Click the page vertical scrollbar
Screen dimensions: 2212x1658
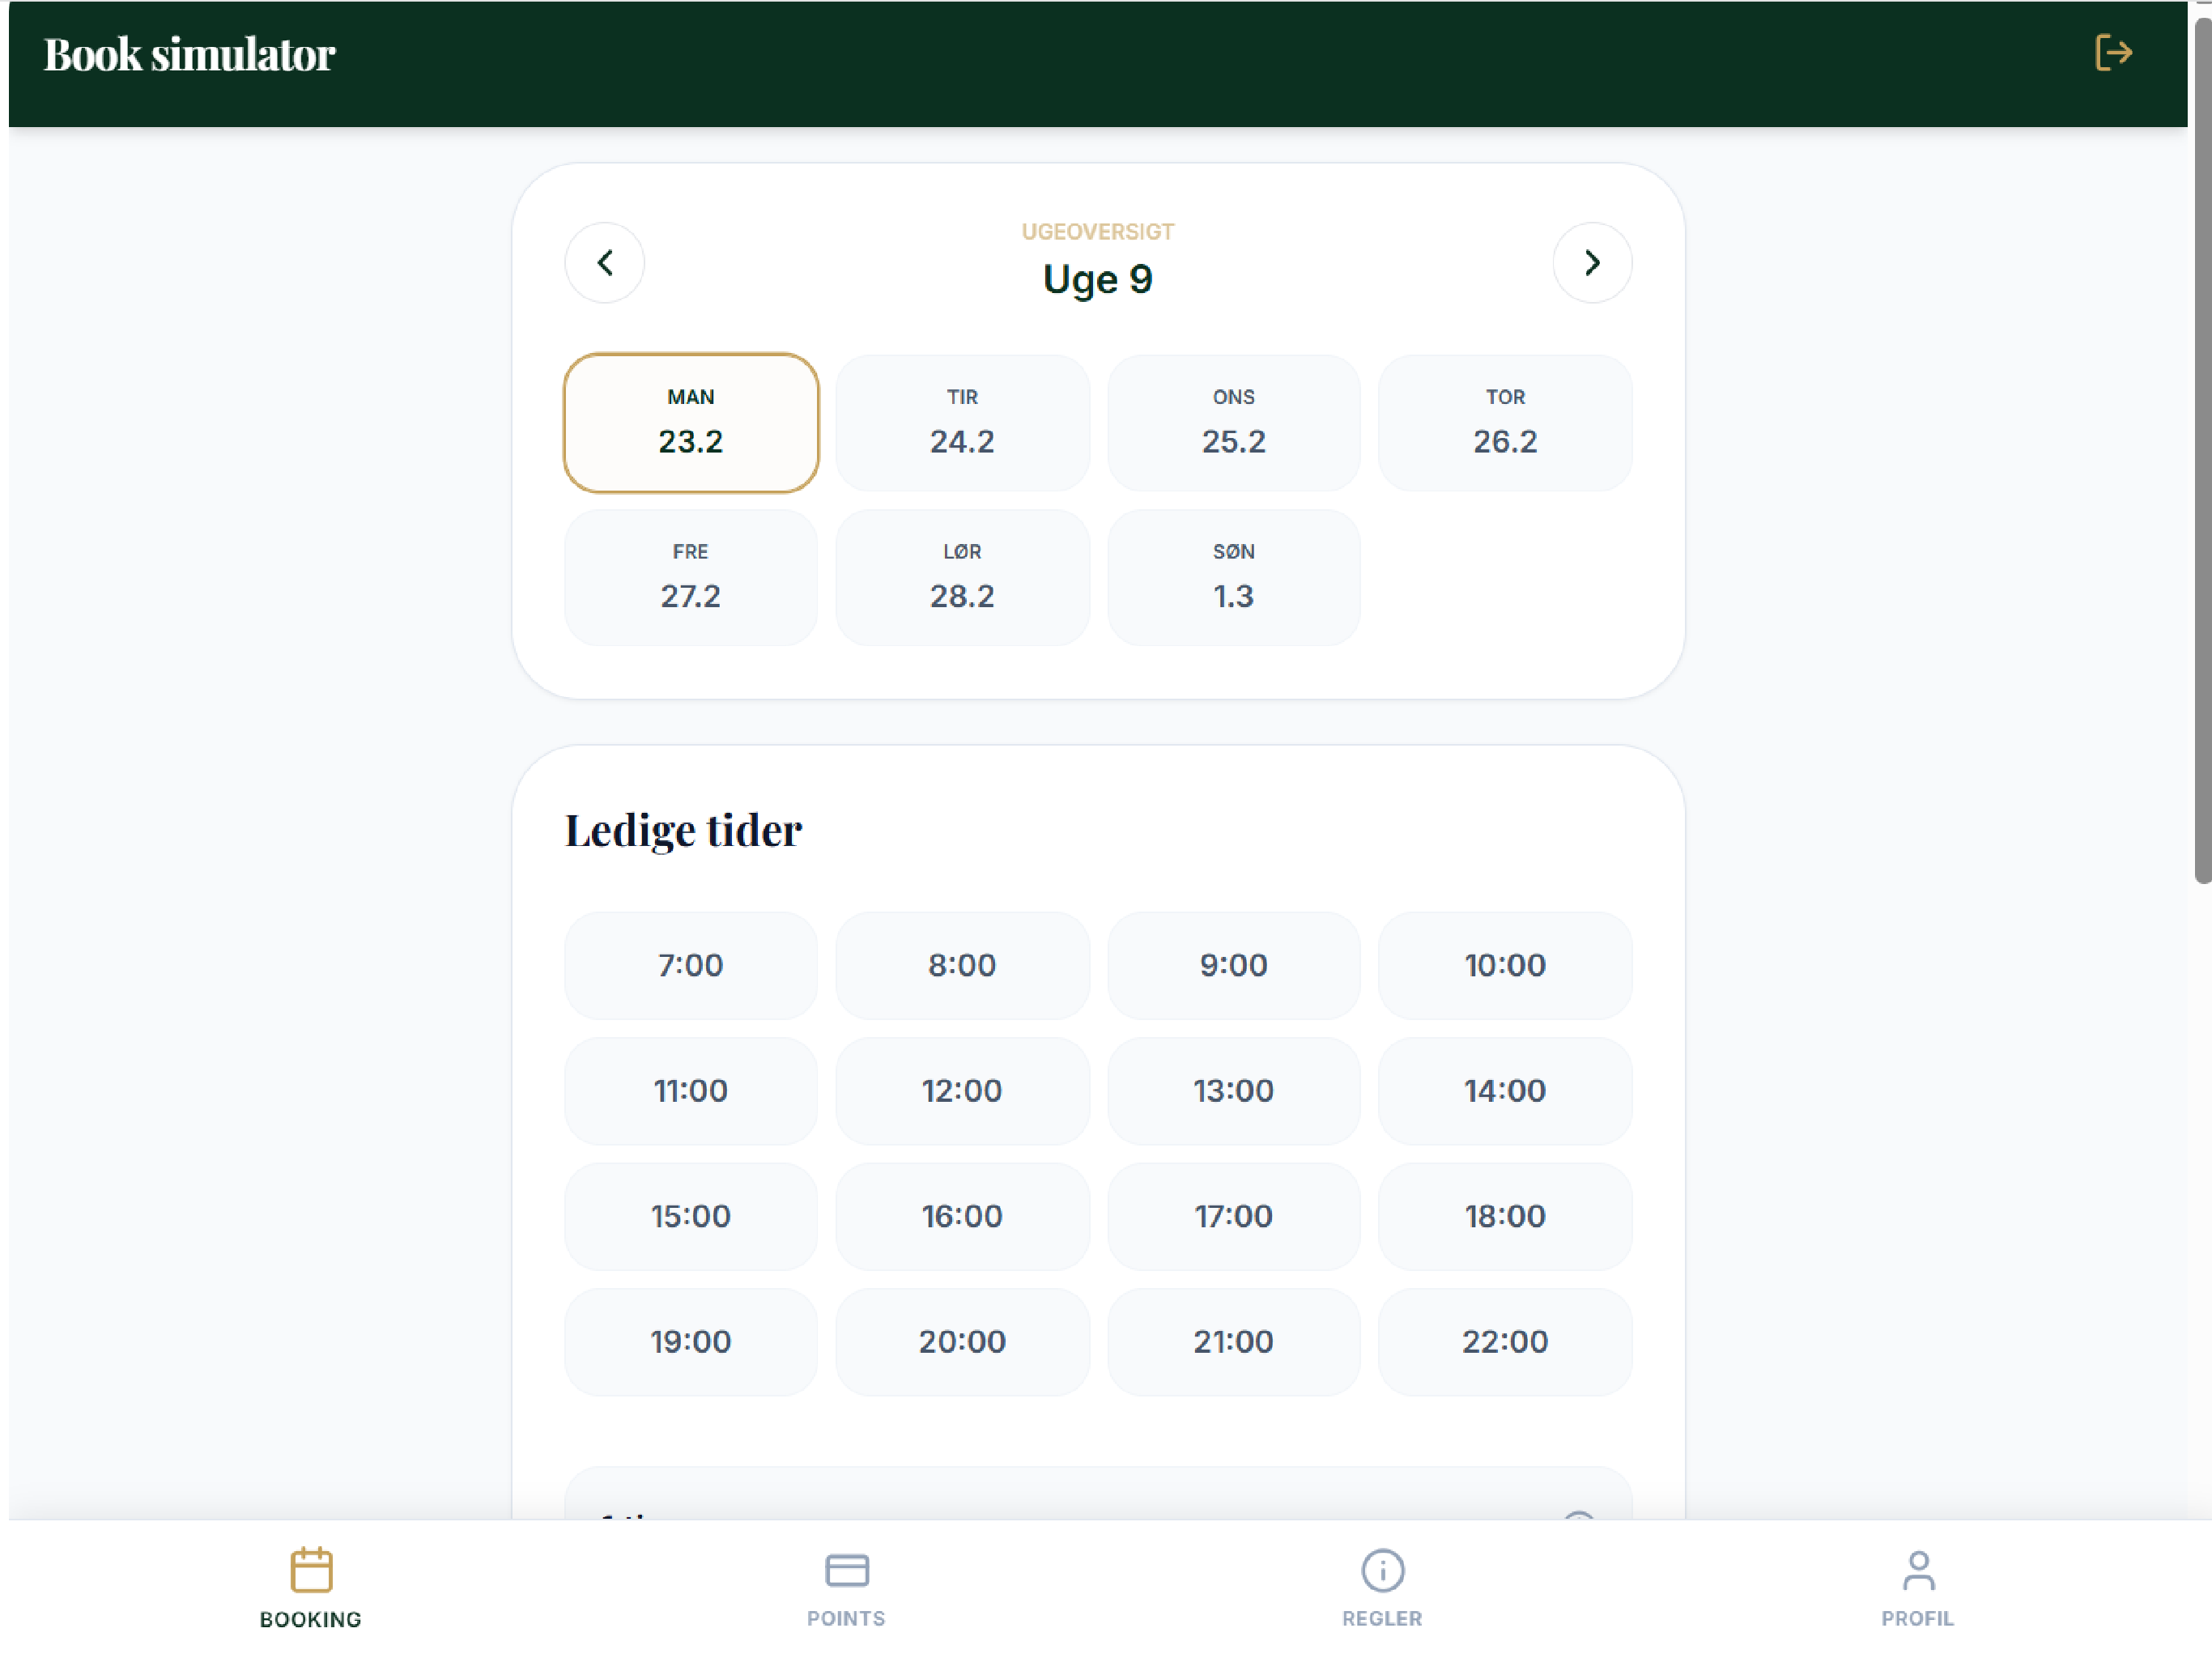[x=2202, y=450]
